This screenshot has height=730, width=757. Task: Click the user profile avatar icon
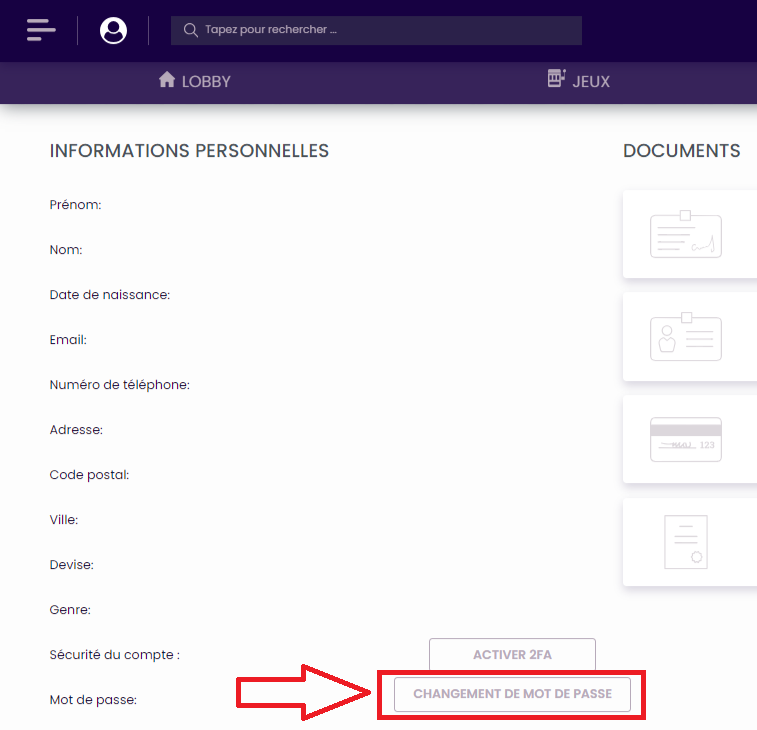coord(113,30)
